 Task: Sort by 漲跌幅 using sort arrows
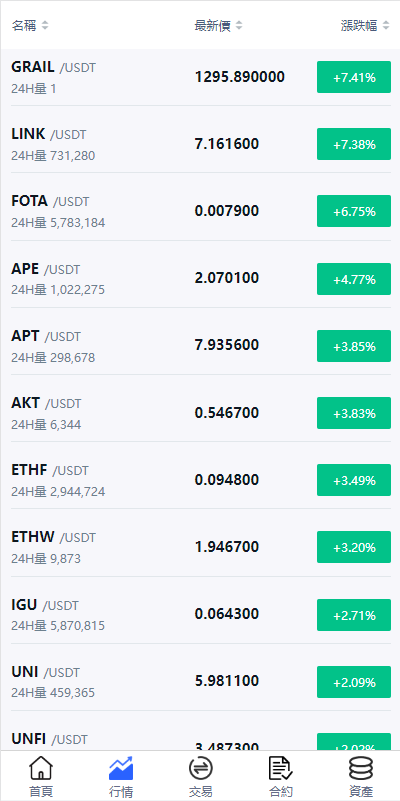(386, 26)
